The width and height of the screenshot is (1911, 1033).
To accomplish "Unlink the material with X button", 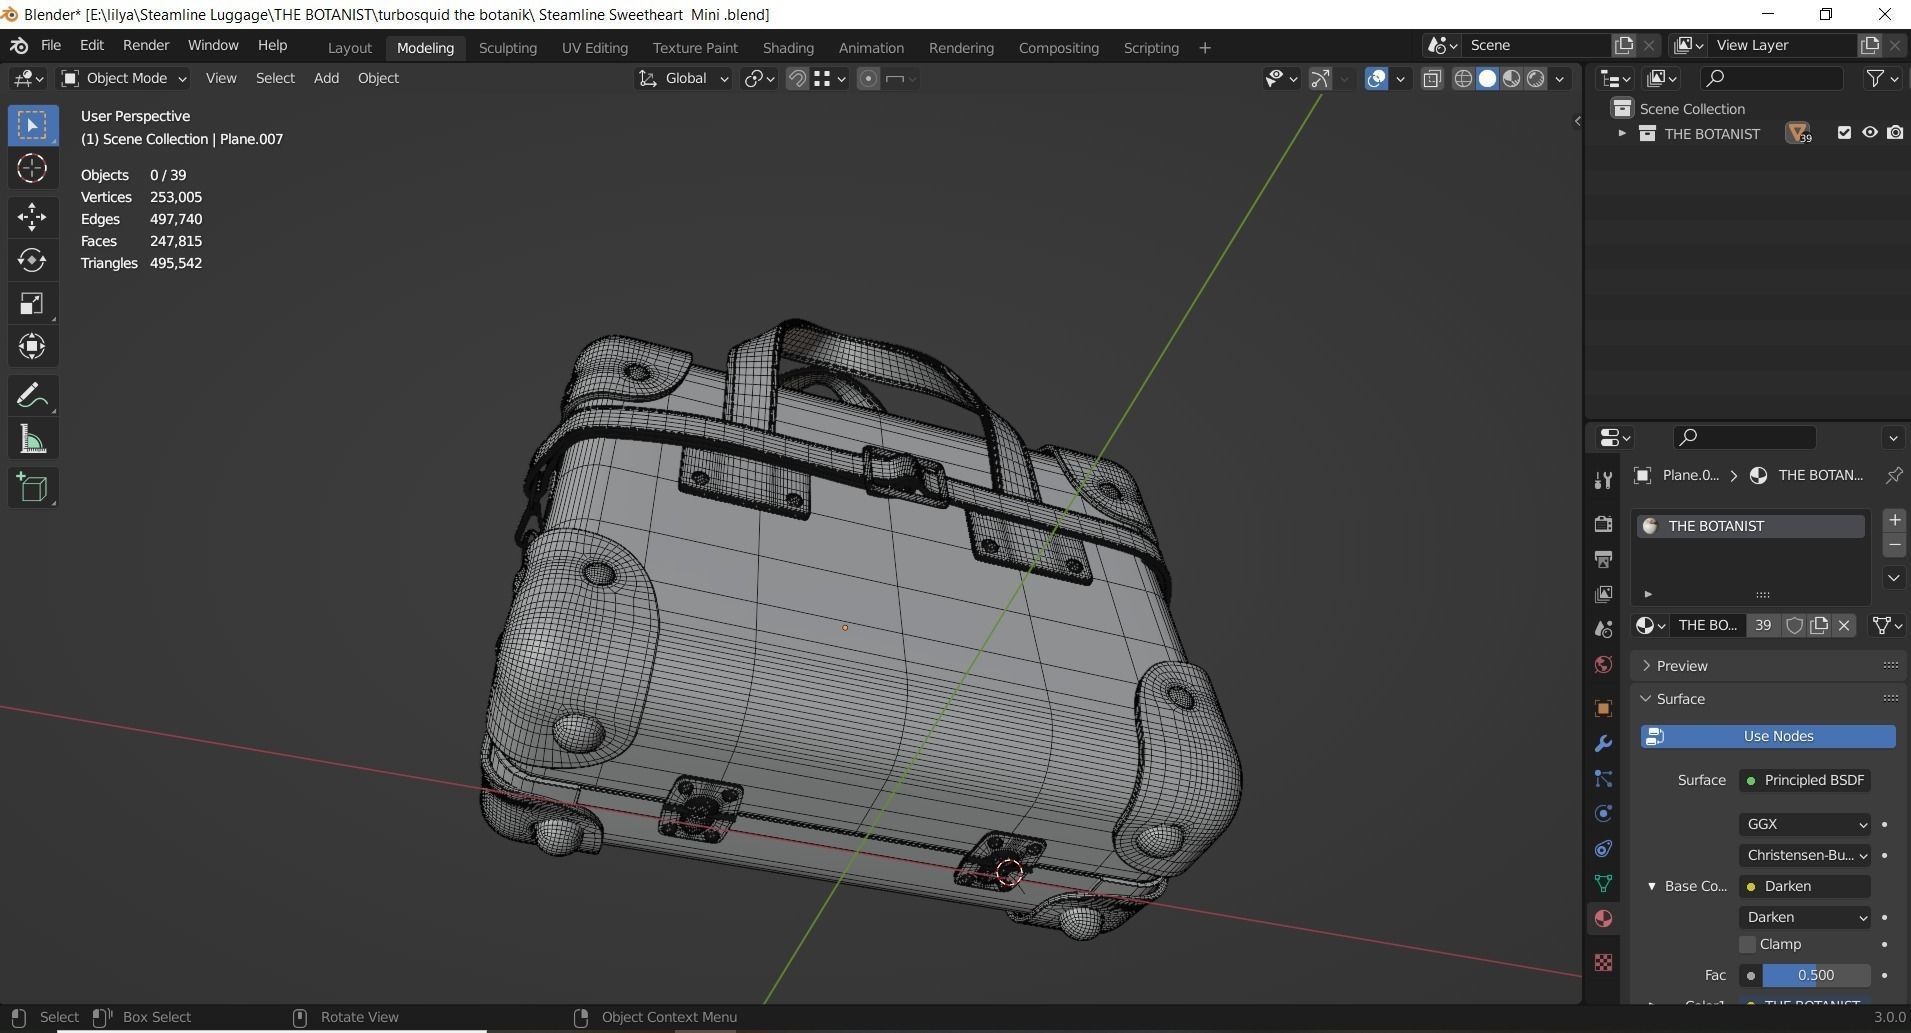I will click(x=1844, y=625).
